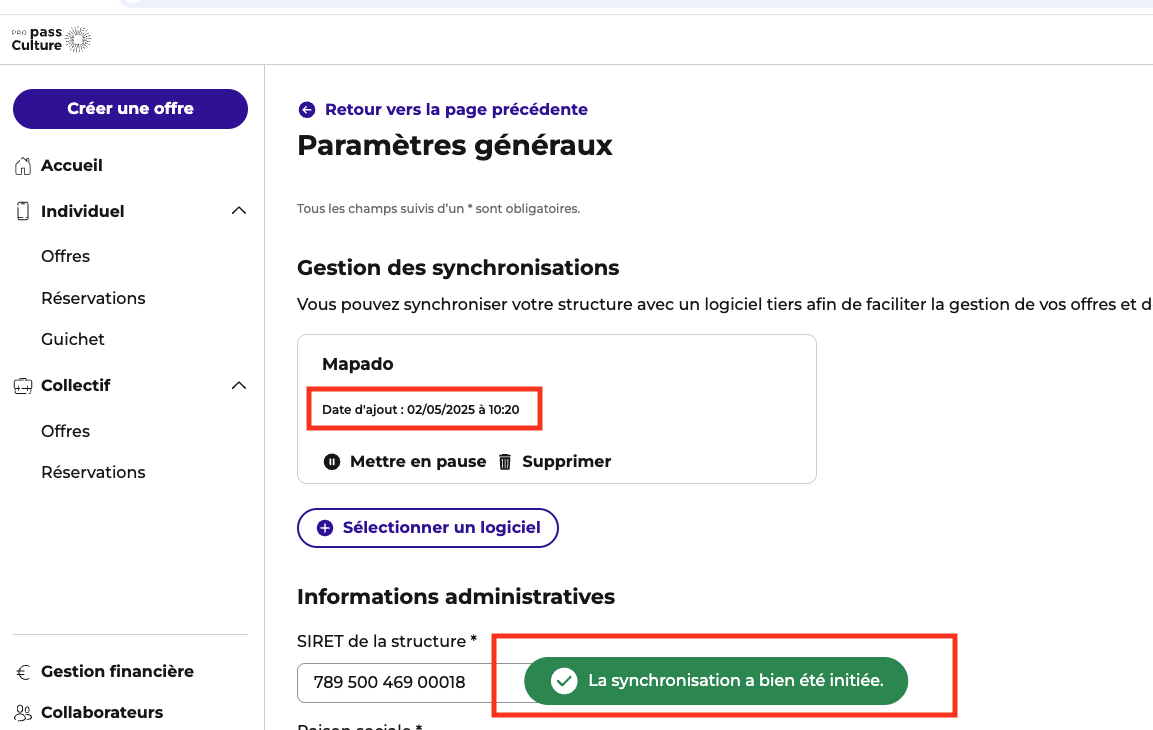Open Réservations under Collectif

click(x=93, y=473)
